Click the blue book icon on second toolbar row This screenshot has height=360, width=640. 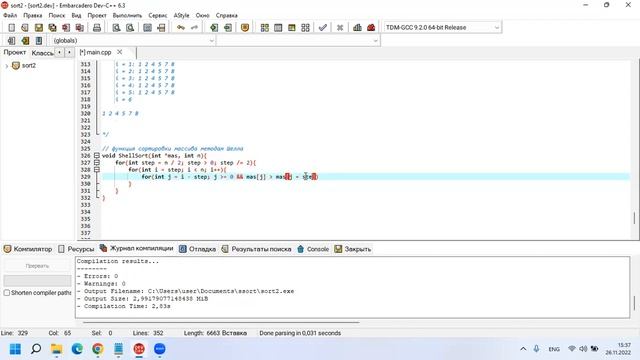(x=39, y=40)
